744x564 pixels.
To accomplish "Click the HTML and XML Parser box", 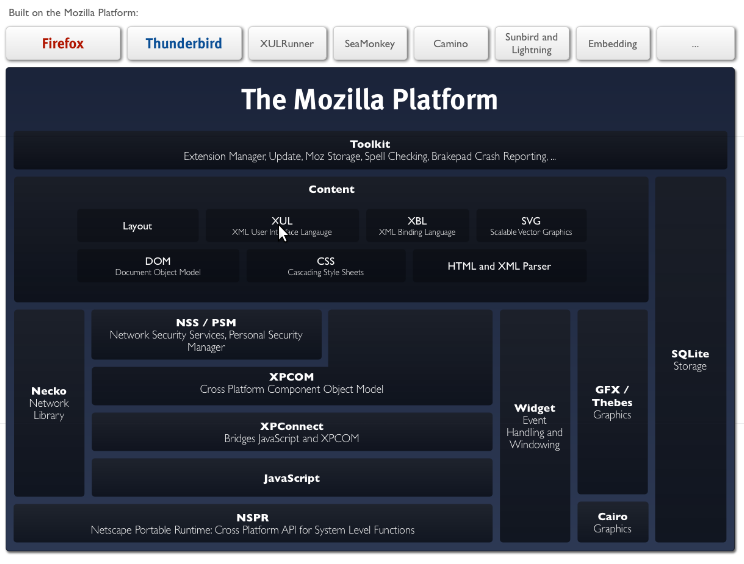I will 499,266.
